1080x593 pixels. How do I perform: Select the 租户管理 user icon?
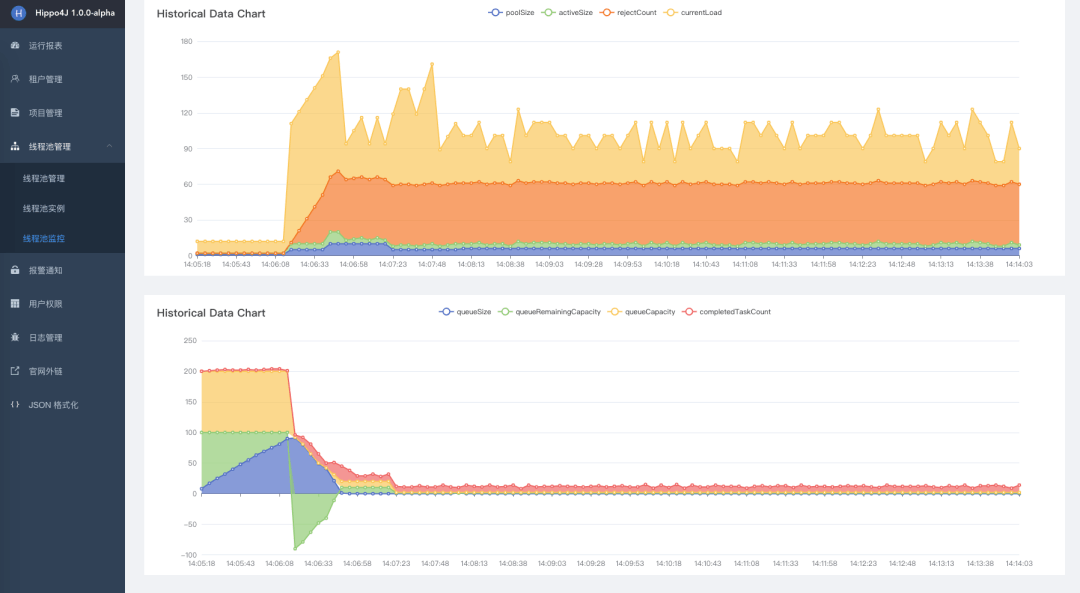click(x=15, y=79)
